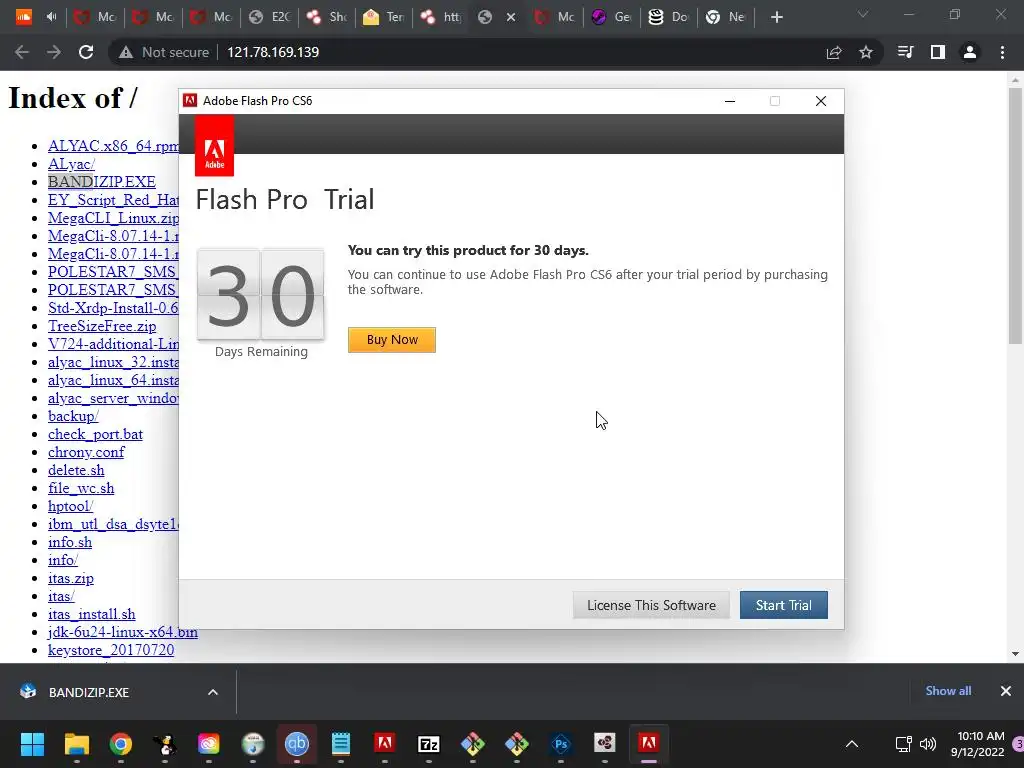Open Chrome profile avatar menu
This screenshot has width=1024, height=768.
(x=970, y=52)
